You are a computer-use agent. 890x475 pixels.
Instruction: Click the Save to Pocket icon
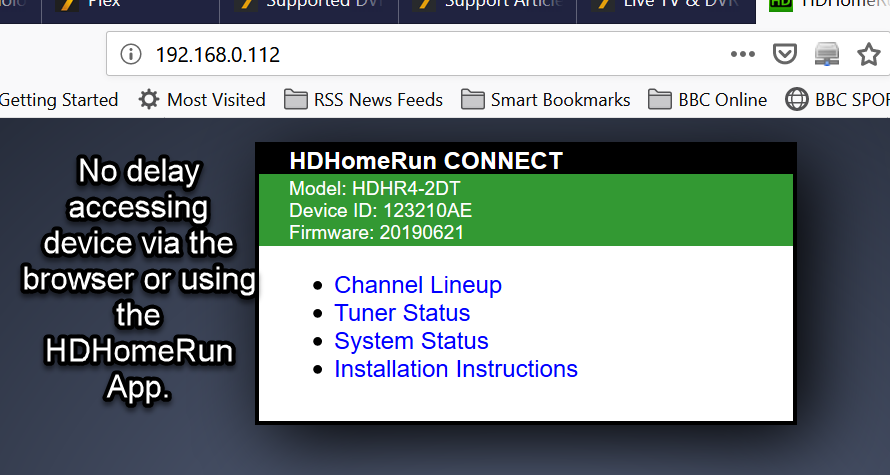785,54
